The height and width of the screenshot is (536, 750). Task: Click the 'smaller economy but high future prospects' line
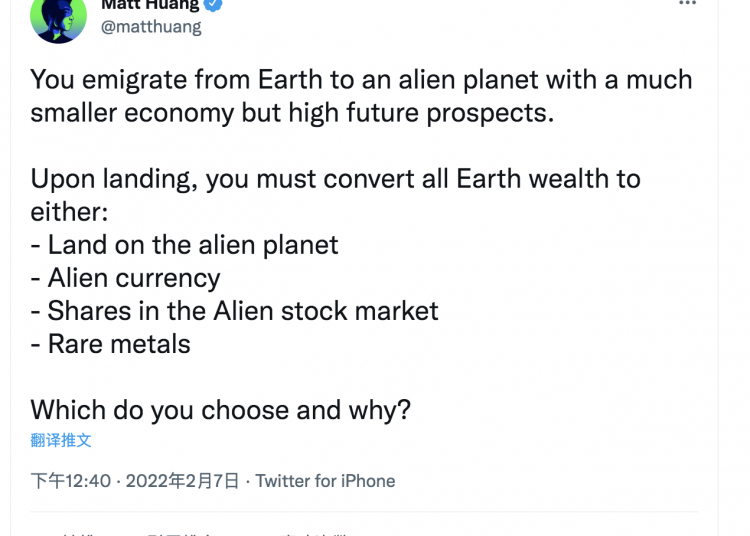pos(291,112)
